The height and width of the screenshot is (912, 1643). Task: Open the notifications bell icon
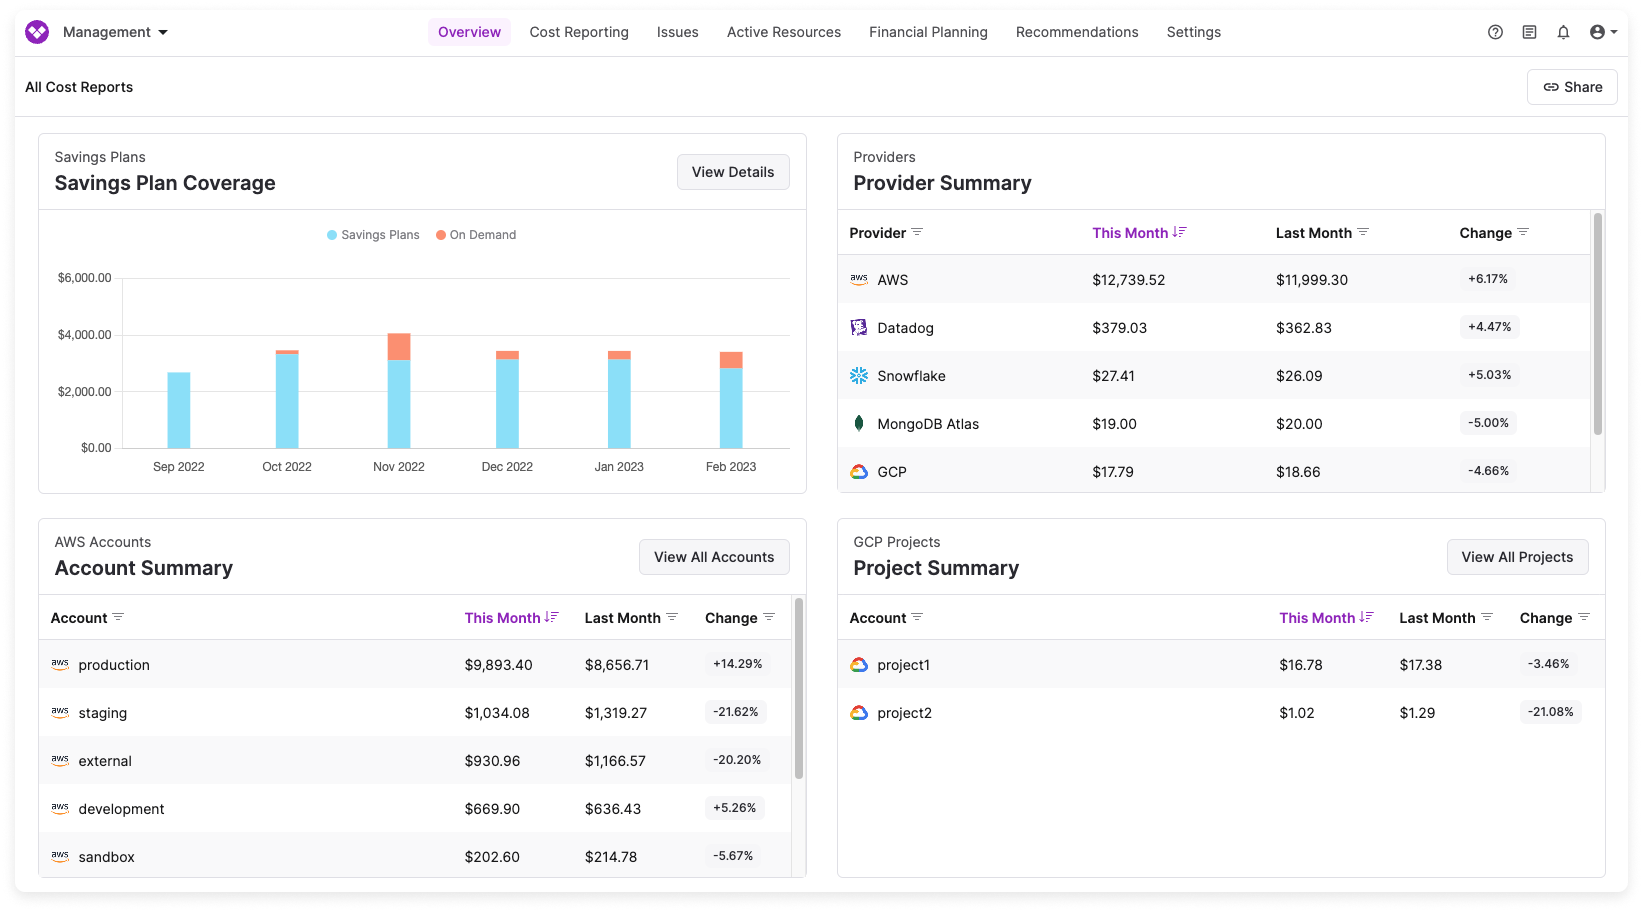click(x=1563, y=32)
